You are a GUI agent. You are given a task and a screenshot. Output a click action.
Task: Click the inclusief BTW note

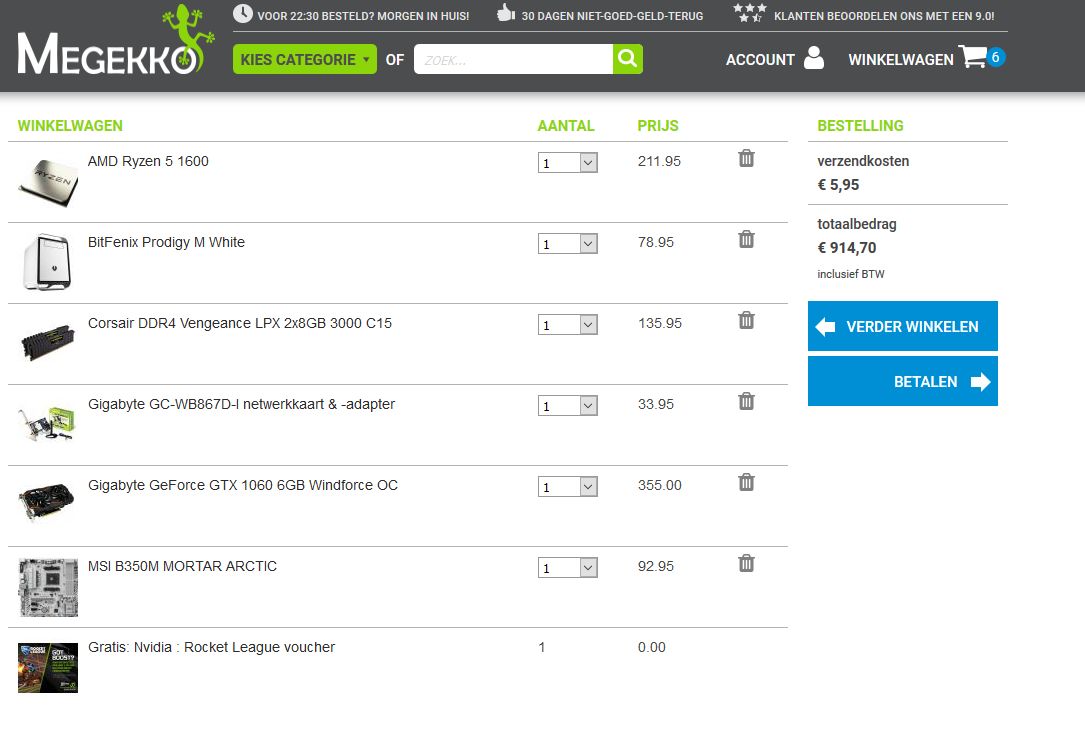[x=850, y=274]
